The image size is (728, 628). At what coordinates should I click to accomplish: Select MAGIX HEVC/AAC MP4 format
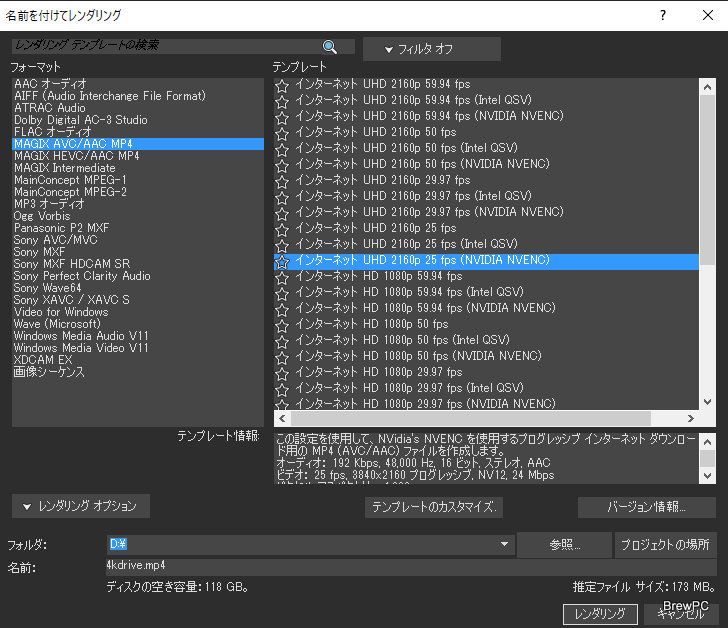(x=77, y=156)
